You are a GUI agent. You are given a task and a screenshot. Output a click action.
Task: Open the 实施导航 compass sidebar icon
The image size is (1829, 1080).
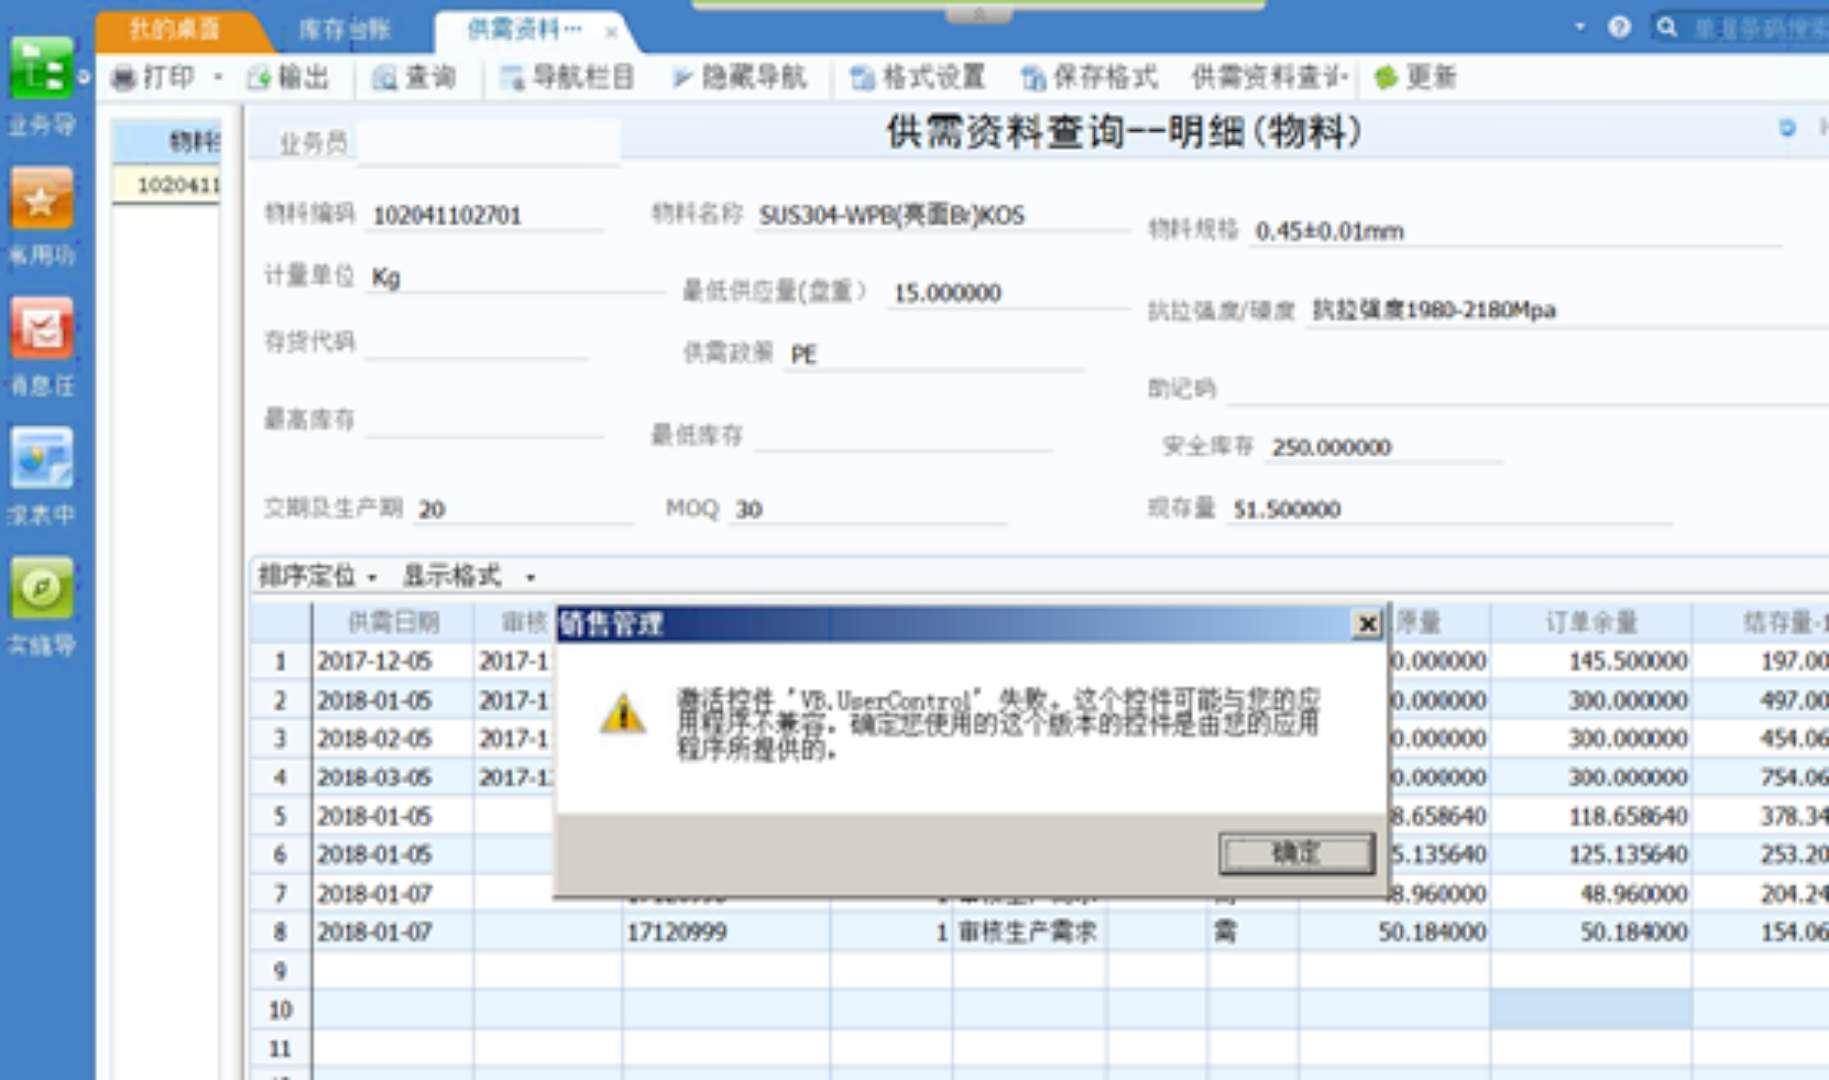coord(41,588)
